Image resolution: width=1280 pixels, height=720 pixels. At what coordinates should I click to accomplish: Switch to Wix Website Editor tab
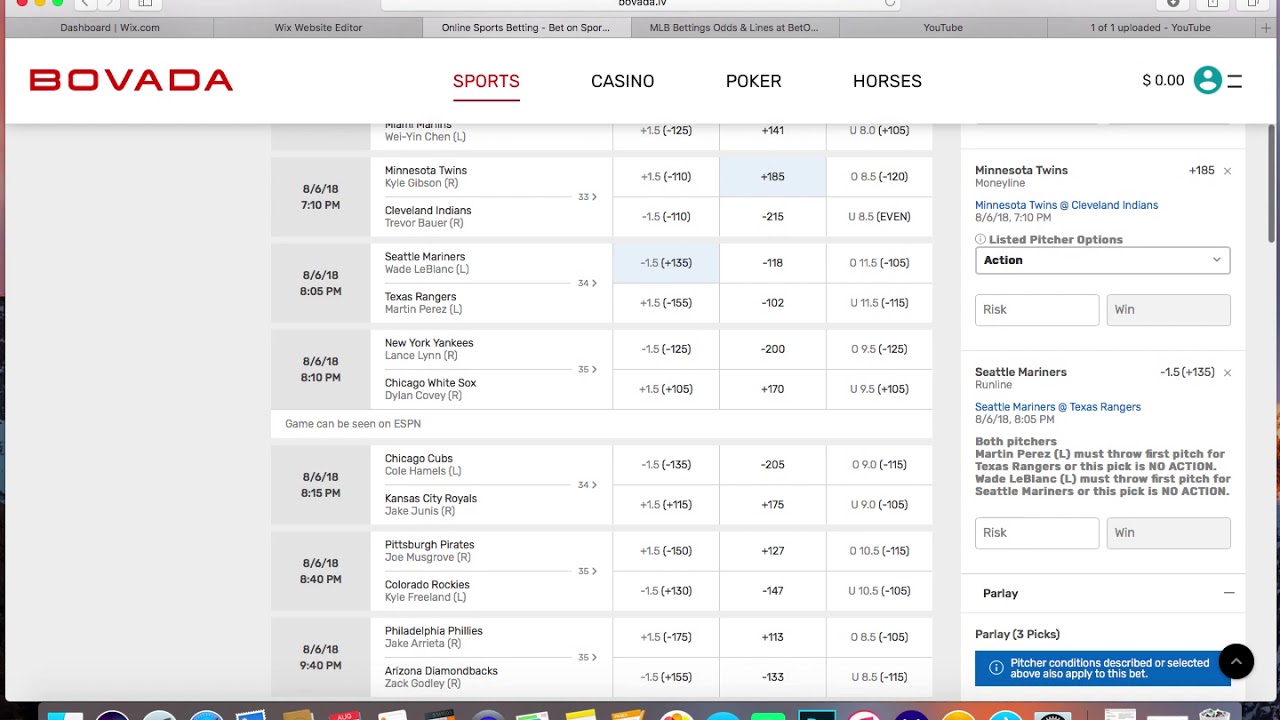click(x=318, y=28)
